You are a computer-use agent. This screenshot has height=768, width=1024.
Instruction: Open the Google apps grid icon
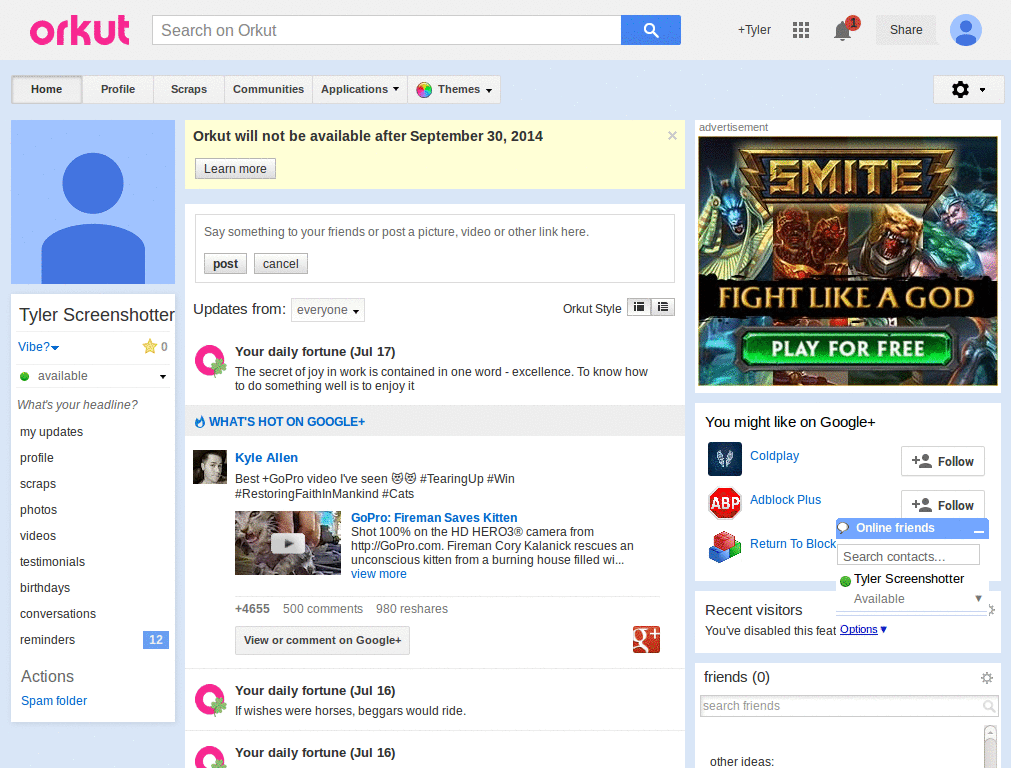[x=801, y=30]
